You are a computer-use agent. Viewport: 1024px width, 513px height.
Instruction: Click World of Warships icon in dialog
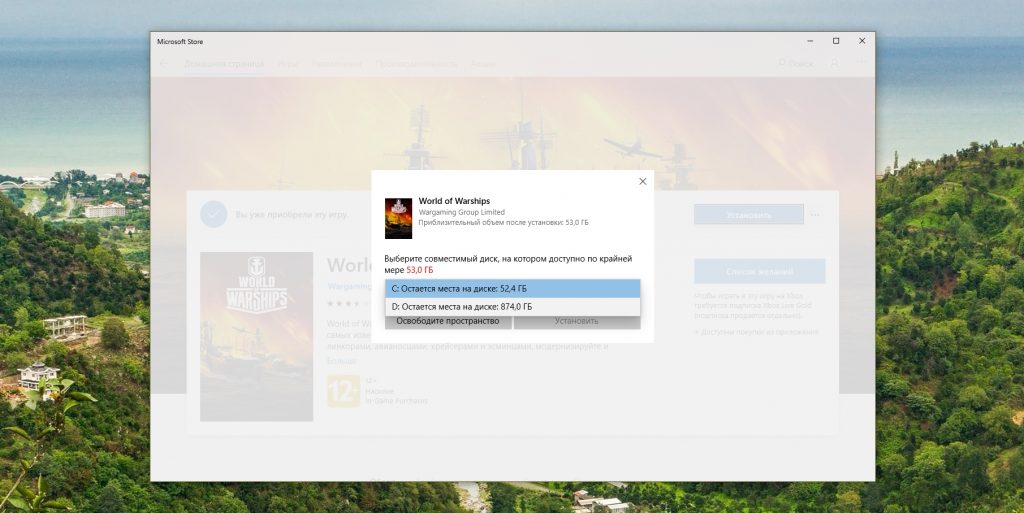click(x=398, y=218)
